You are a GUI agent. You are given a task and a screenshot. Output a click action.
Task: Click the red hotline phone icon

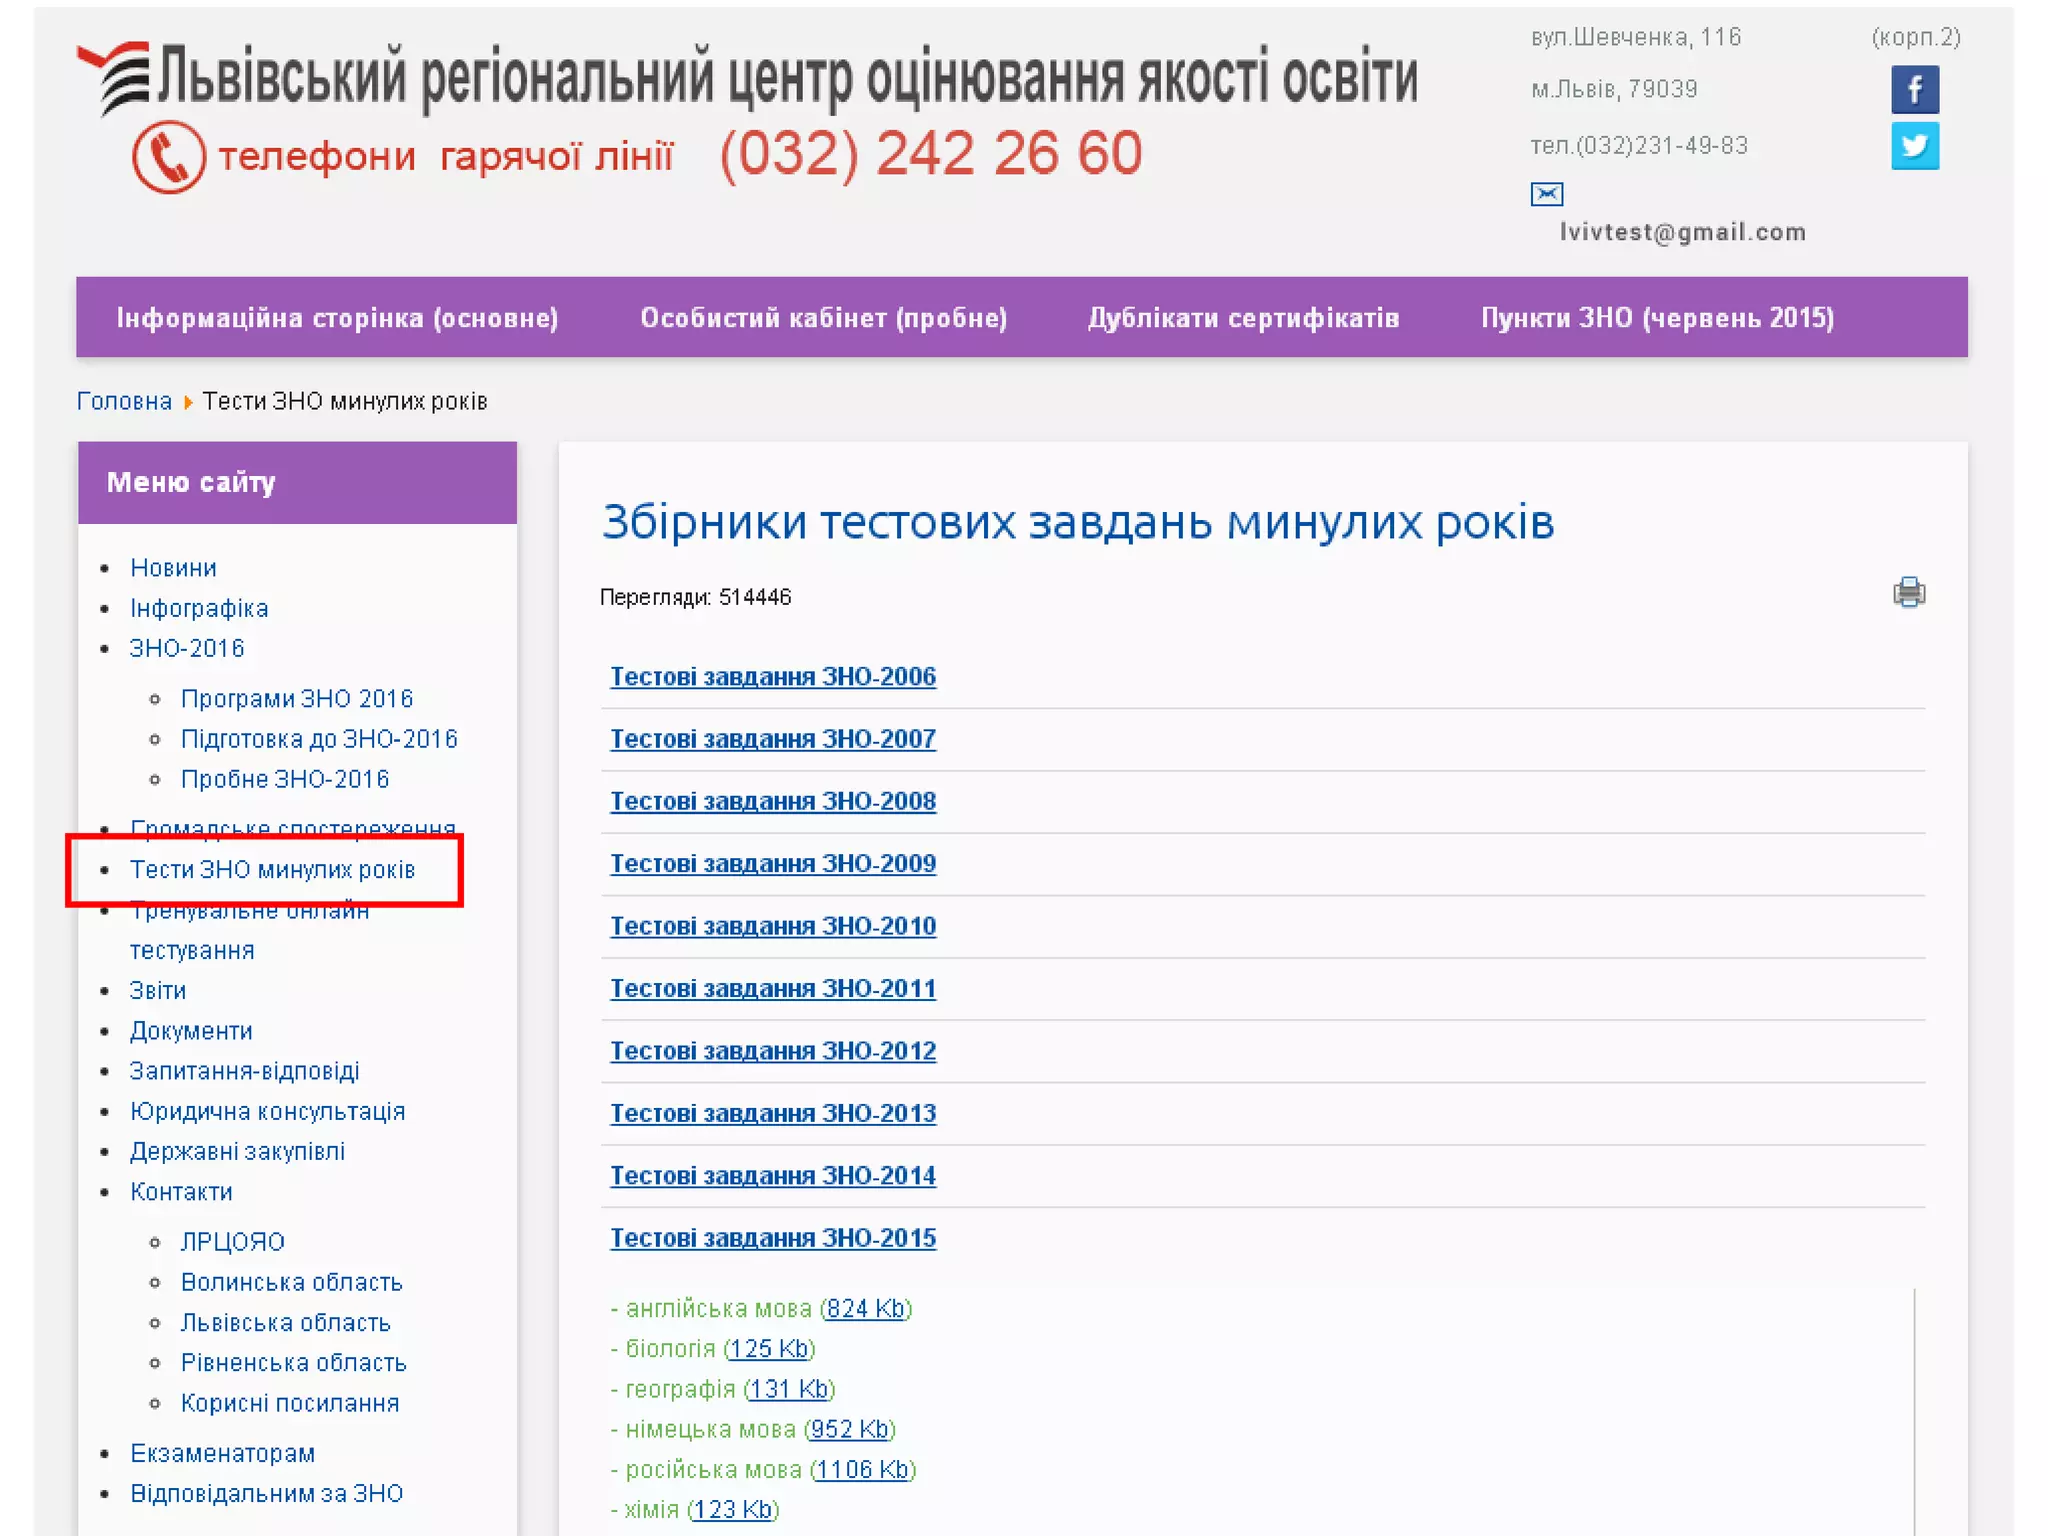[168, 157]
